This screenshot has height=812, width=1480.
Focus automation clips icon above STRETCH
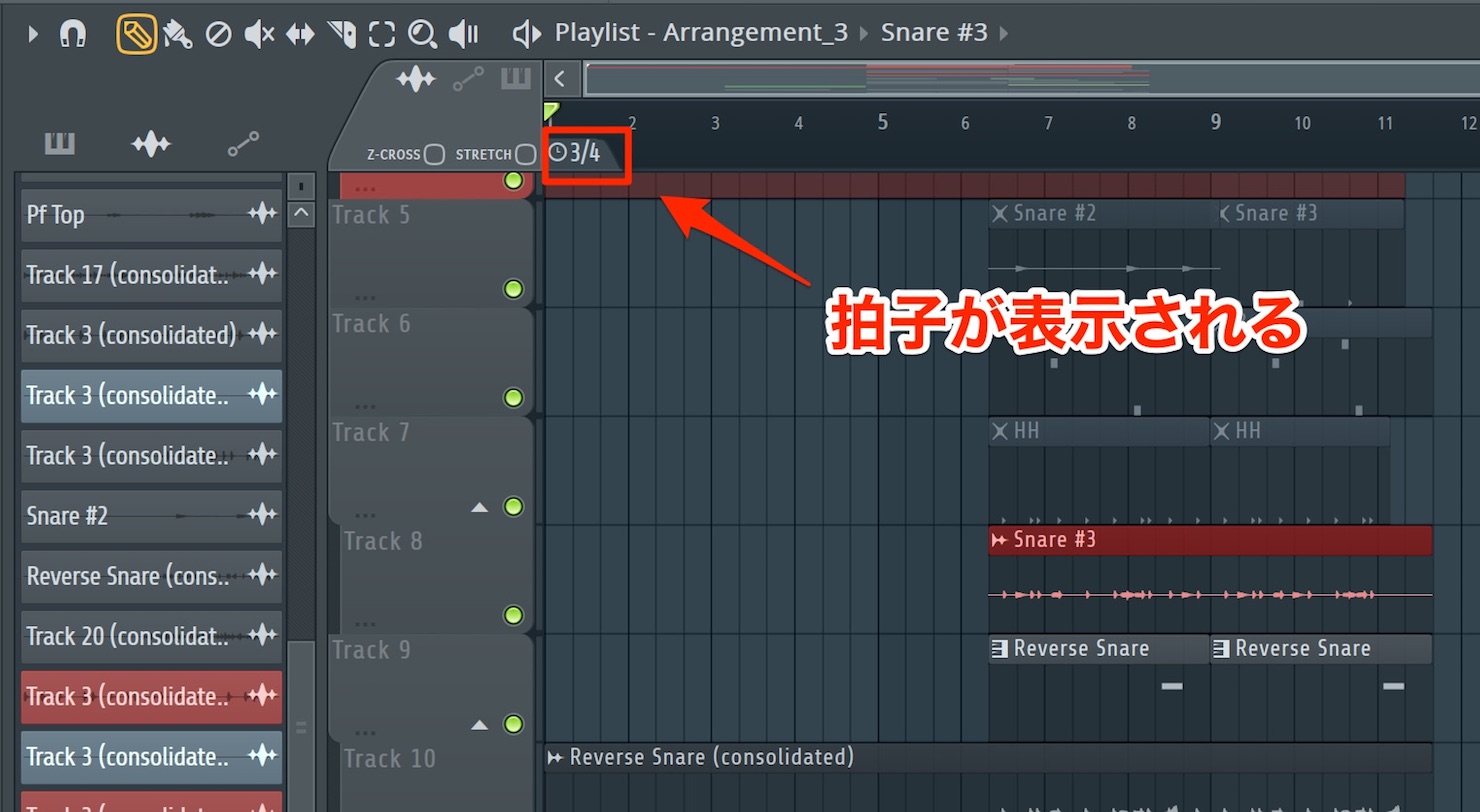click(468, 79)
